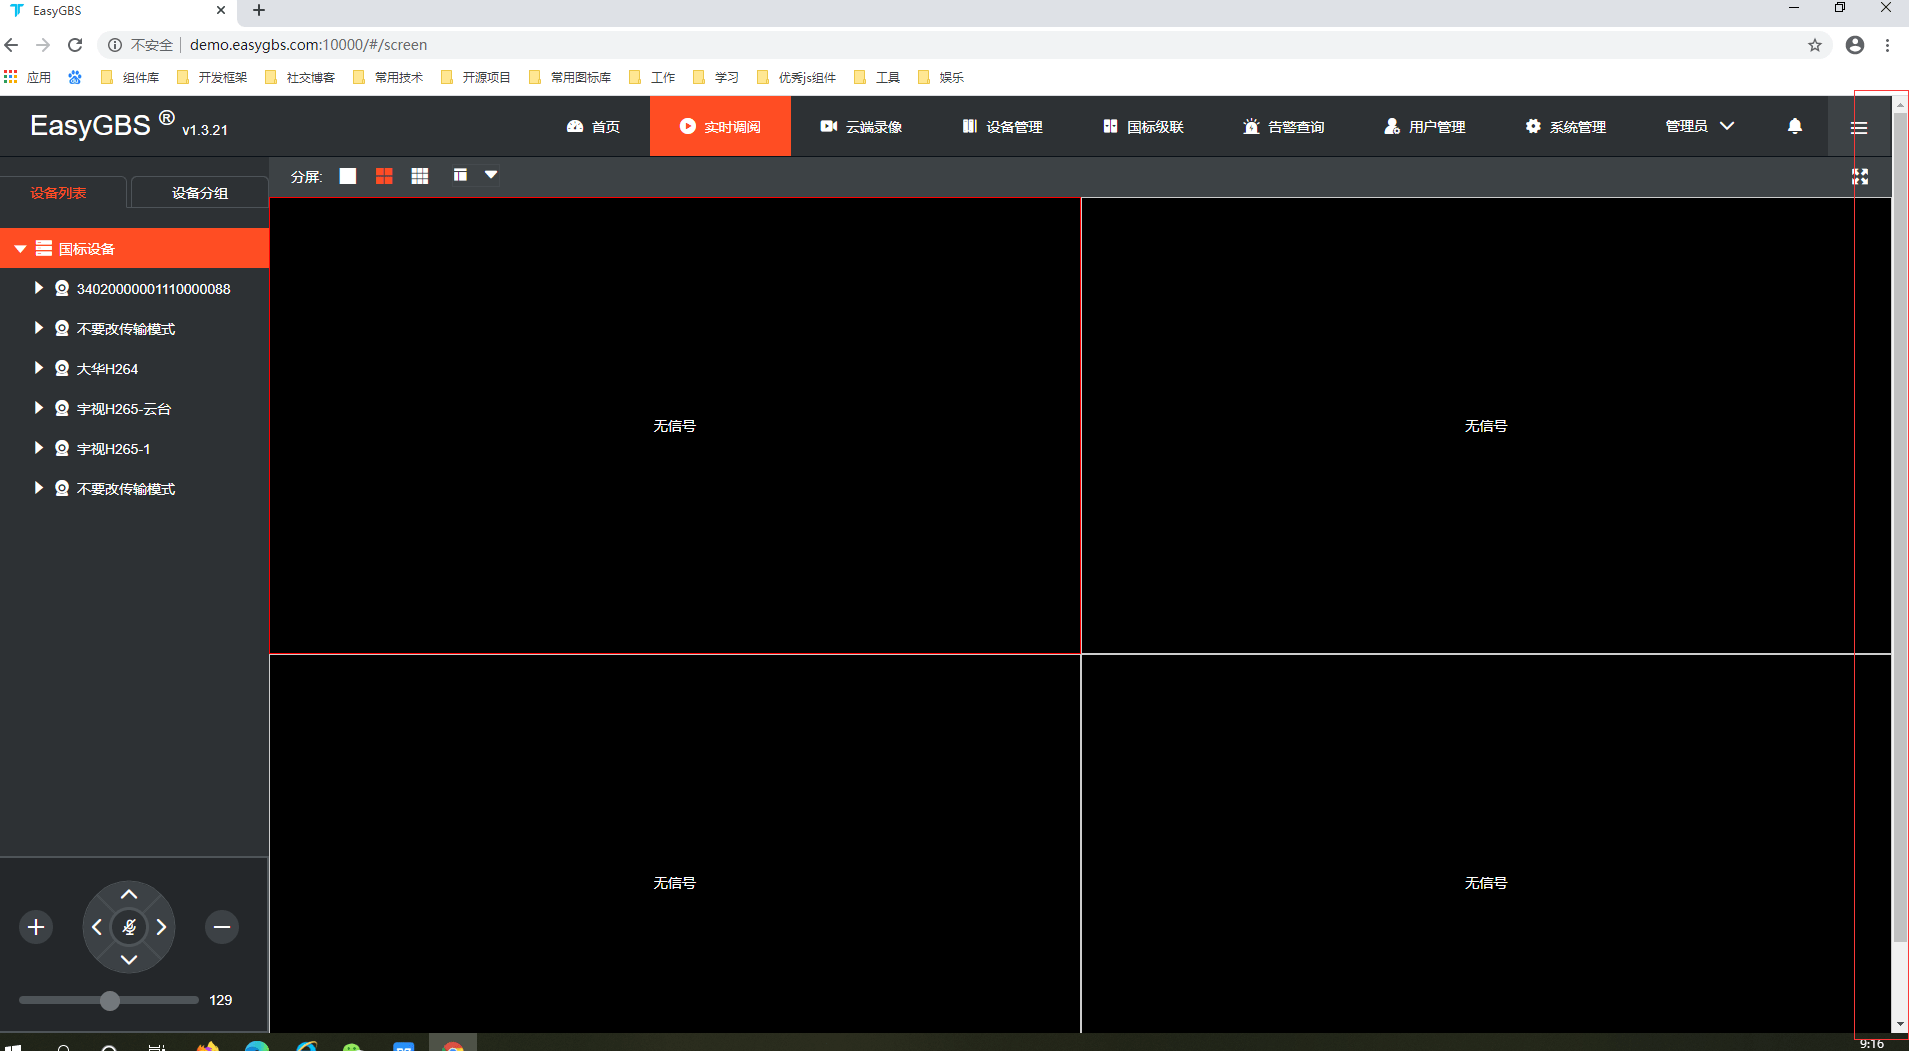This screenshot has width=1909, height=1051.
Task: Click the PTZ speed slider handle
Action: 110,1000
